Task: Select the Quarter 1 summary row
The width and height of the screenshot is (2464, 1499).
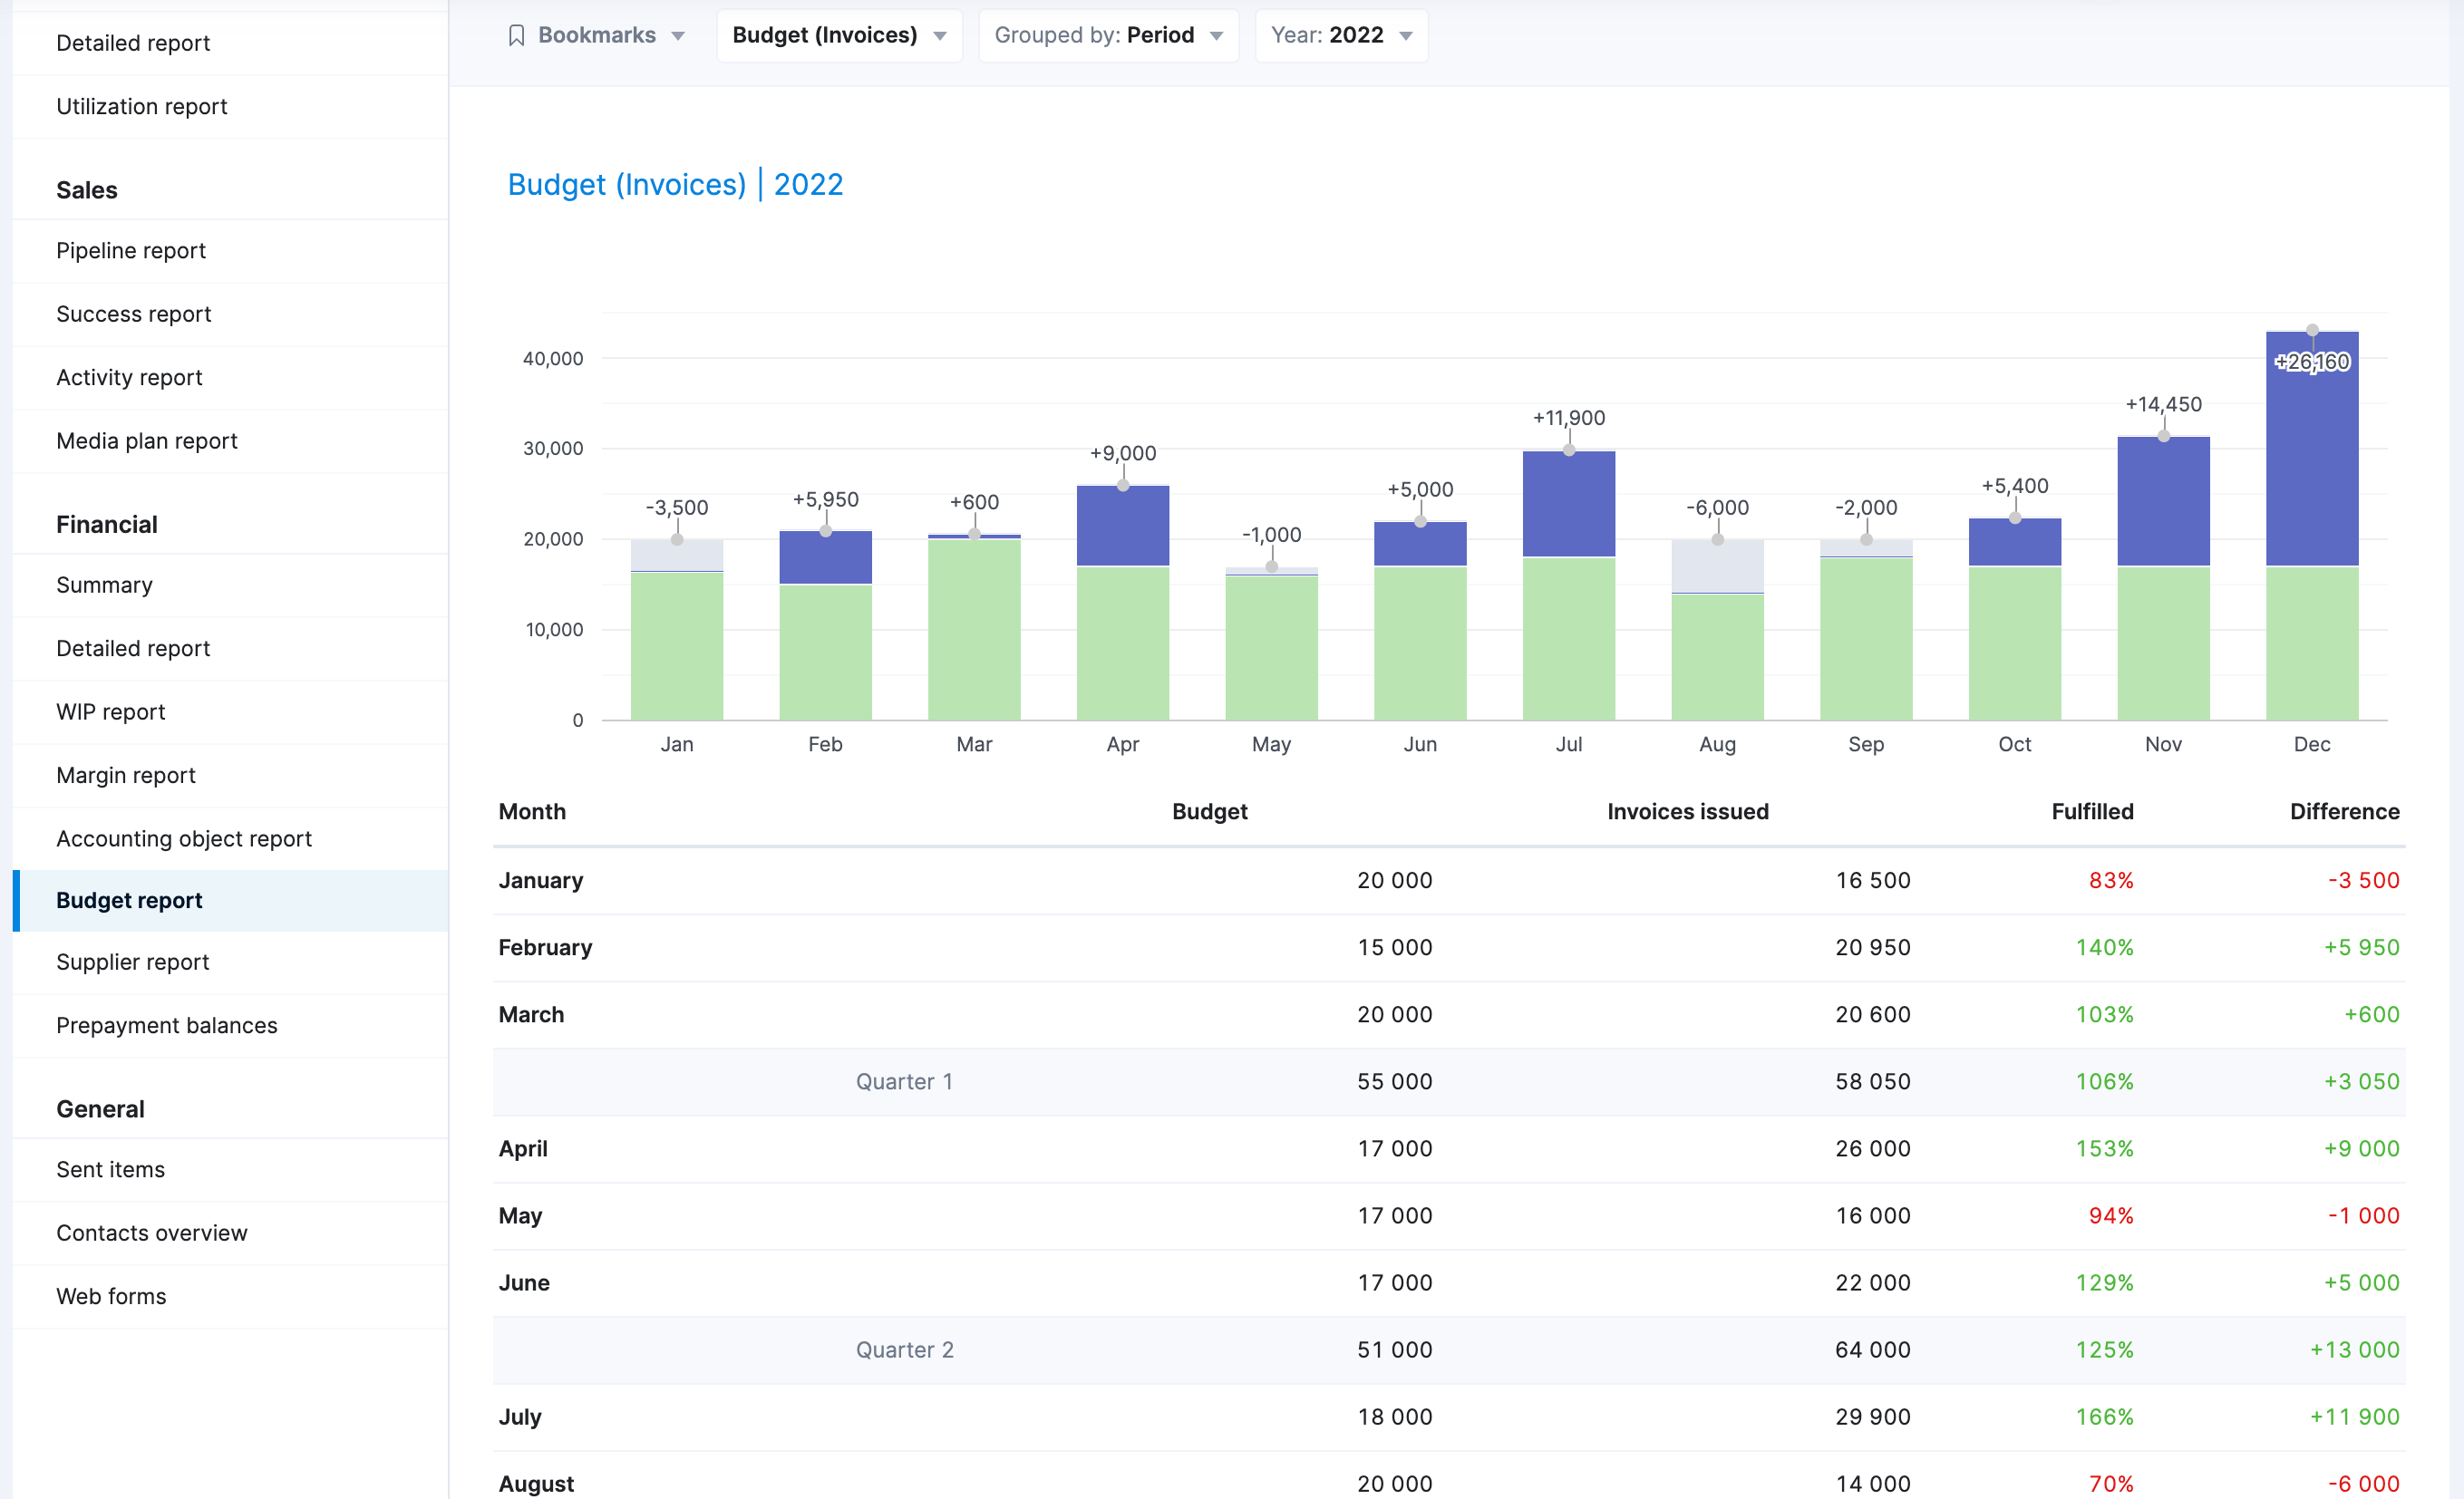Action: pos(903,1081)
